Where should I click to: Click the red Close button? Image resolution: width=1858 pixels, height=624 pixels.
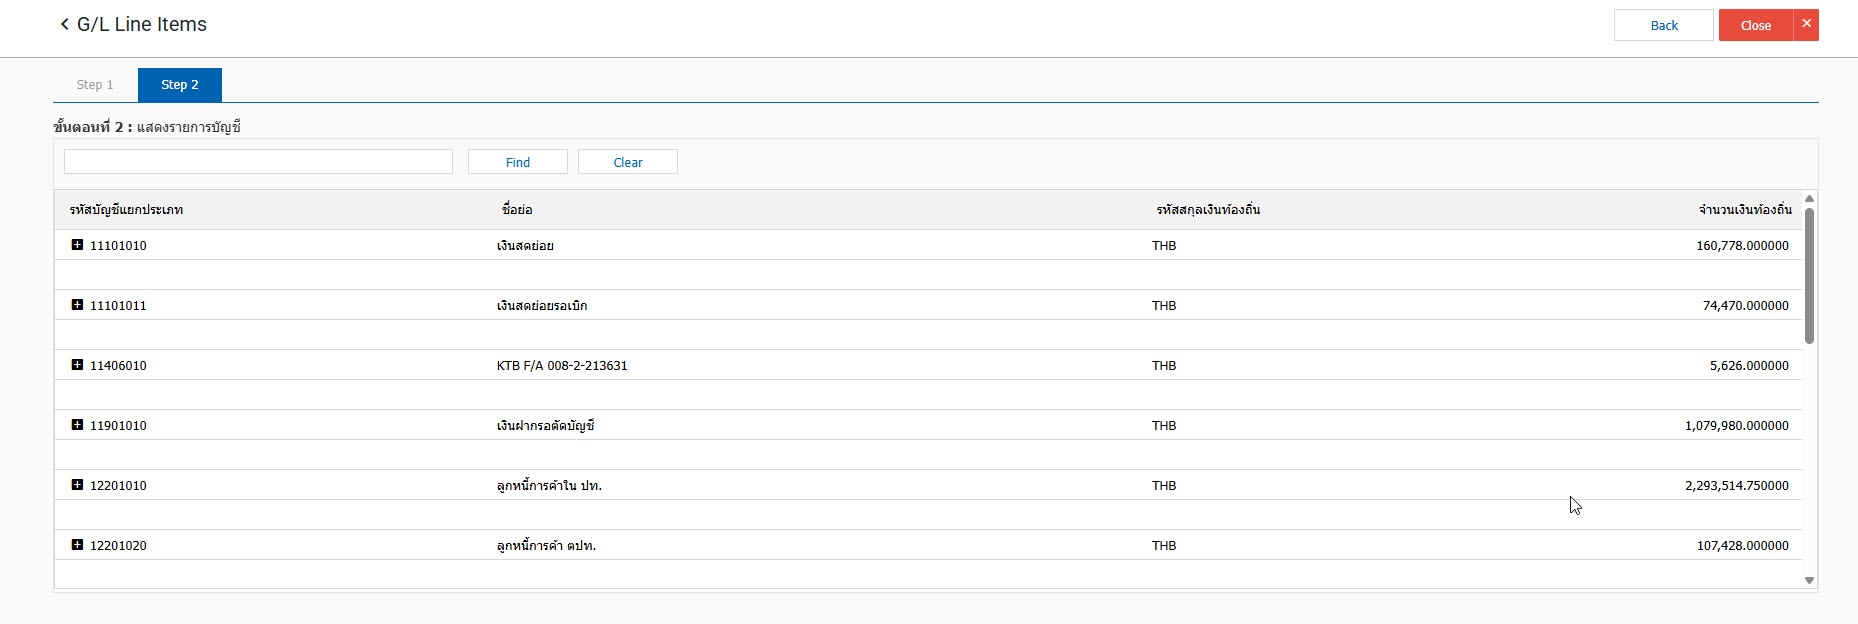(1755, 25)
